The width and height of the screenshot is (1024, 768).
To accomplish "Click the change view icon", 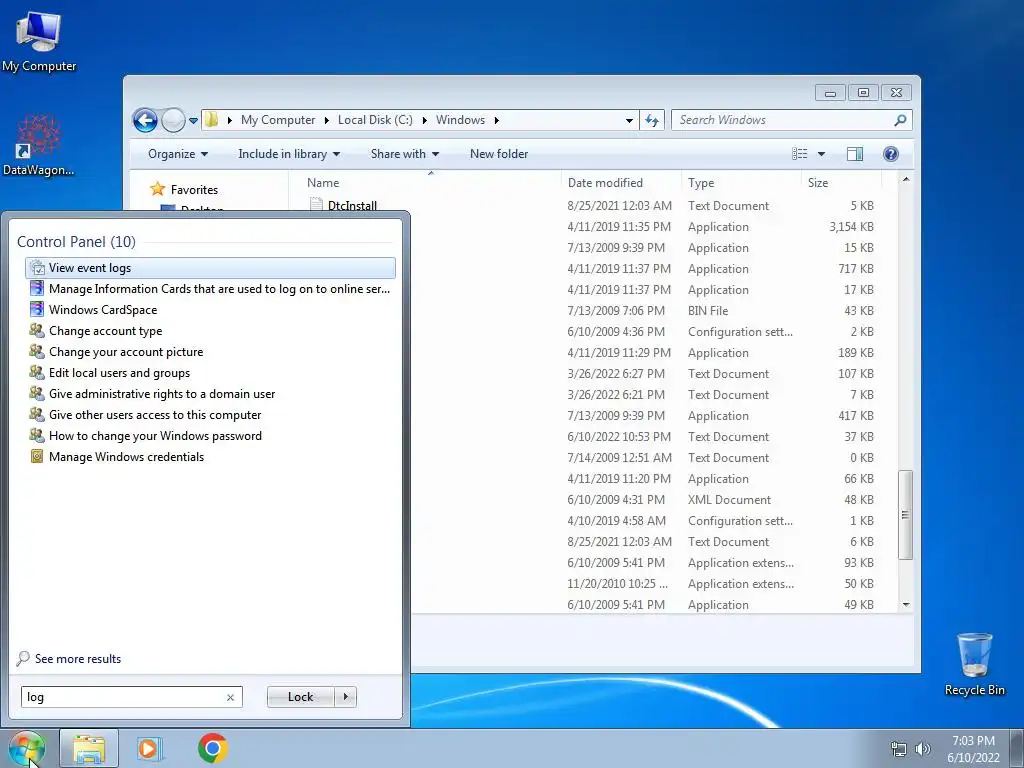I will 799,154.
